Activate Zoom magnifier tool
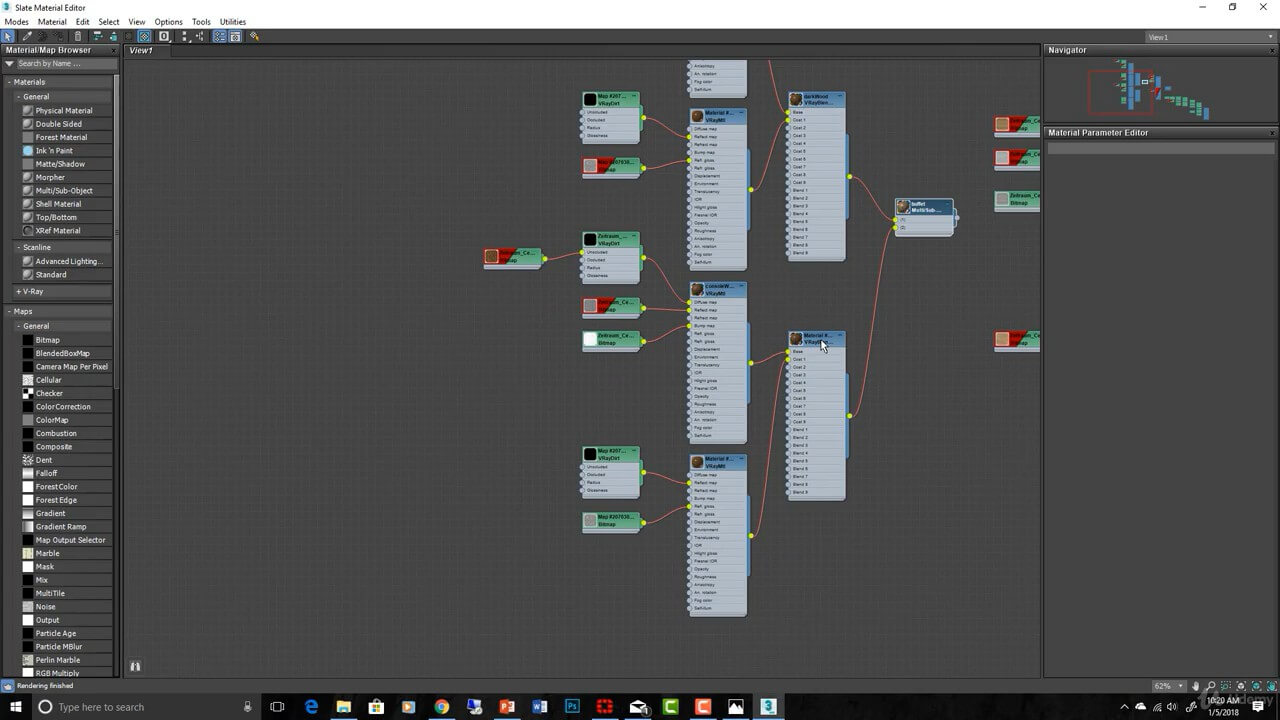Viewport: 1280px width, 720px height. (x=1210, y=686)
